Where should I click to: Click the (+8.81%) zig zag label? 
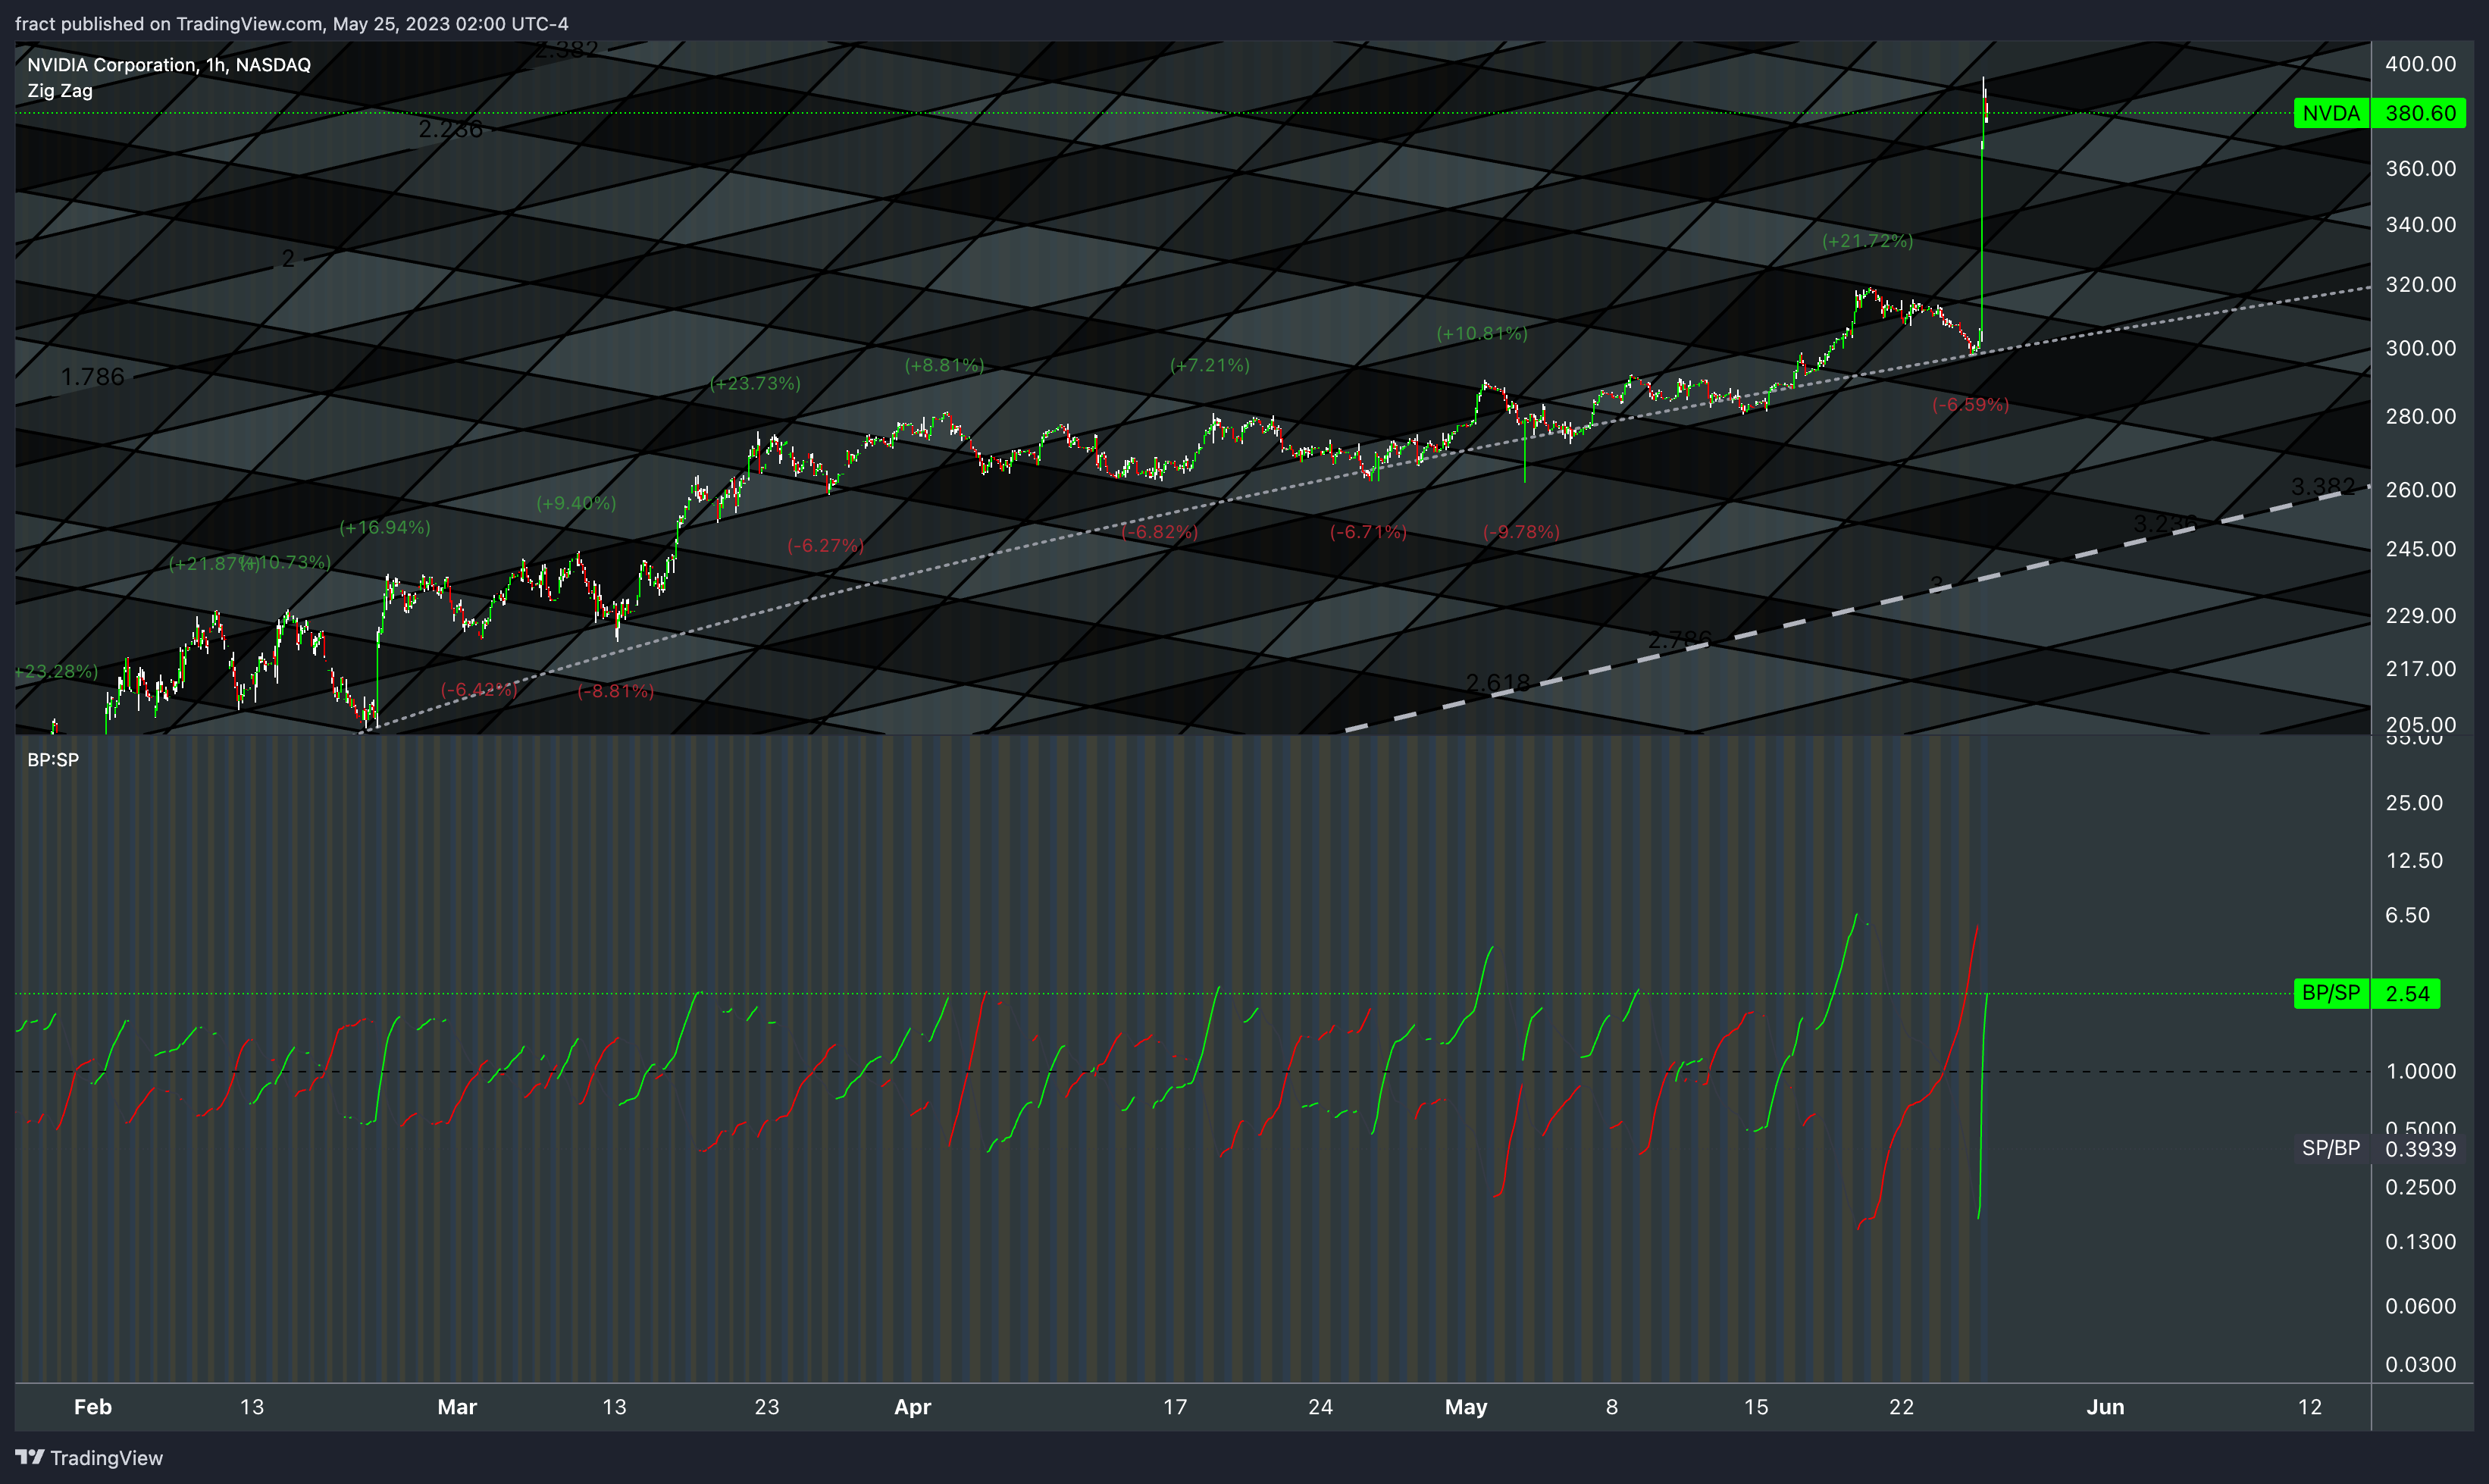[x=944, y=365]
